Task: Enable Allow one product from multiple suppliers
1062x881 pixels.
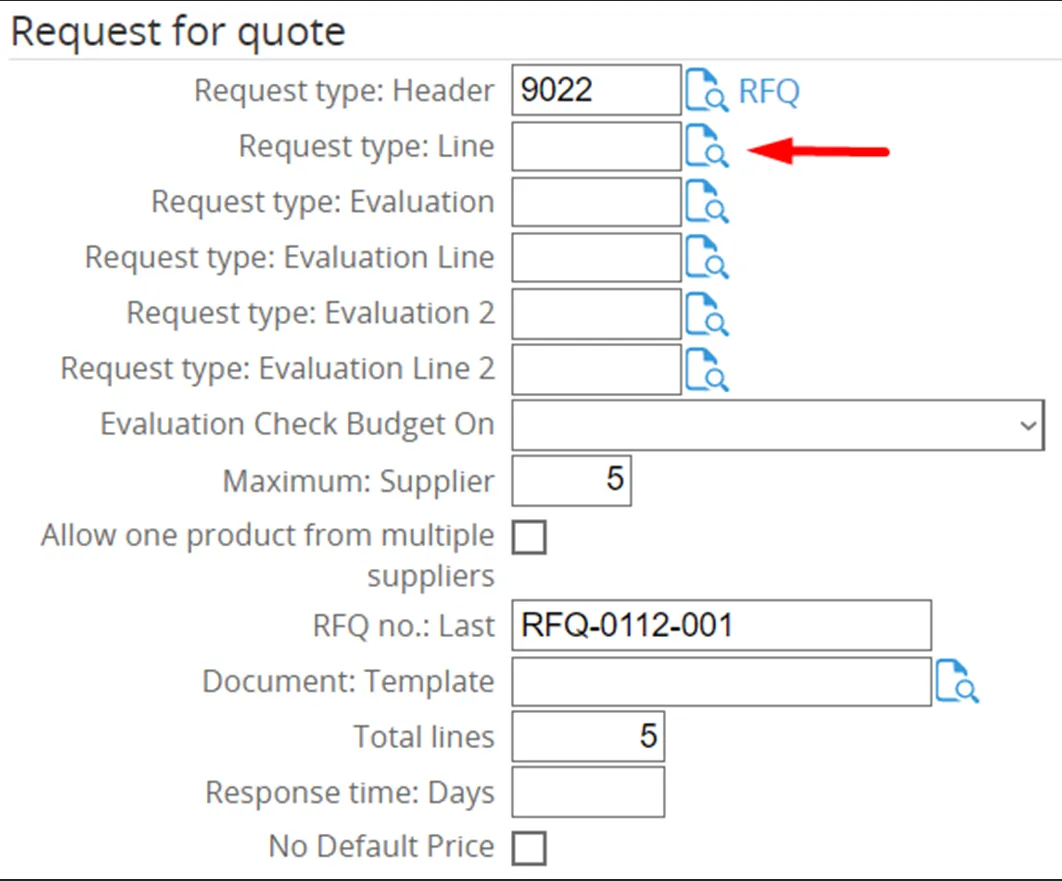Action: tap(529, 537)
